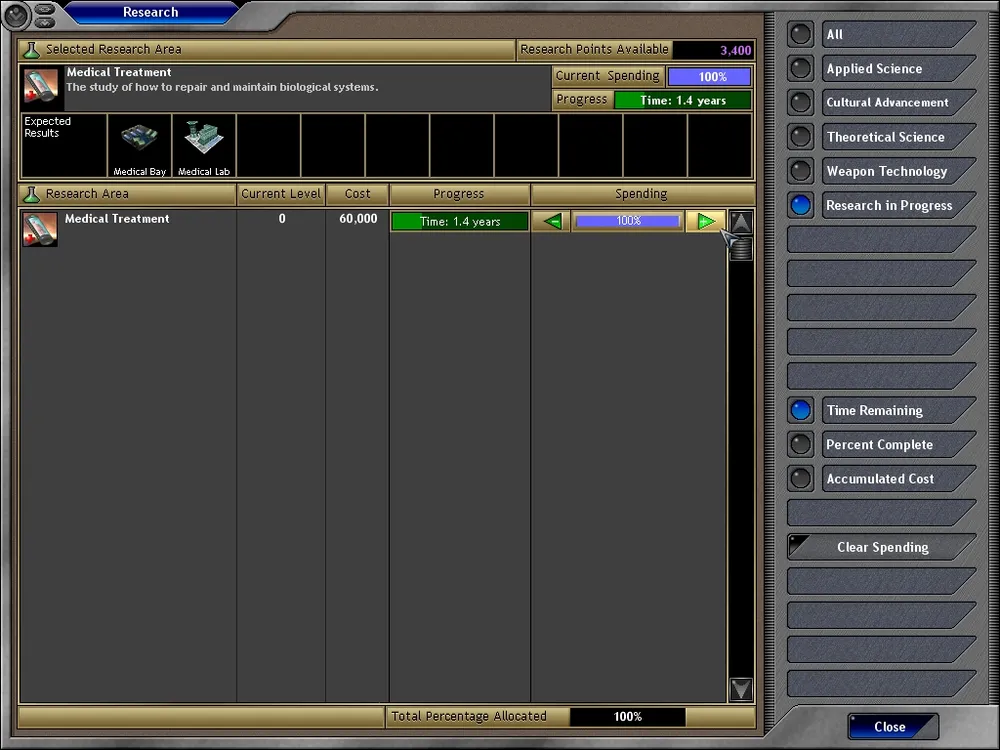
Task: Click the Research Points Available label
Action: coord(594,50)
